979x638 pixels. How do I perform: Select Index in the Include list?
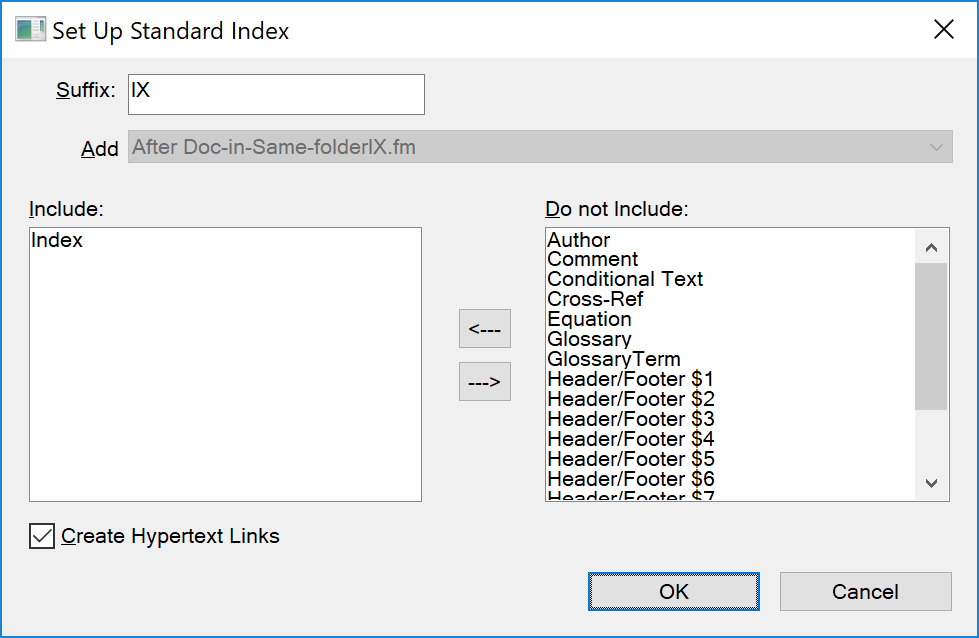coord(57,240)
